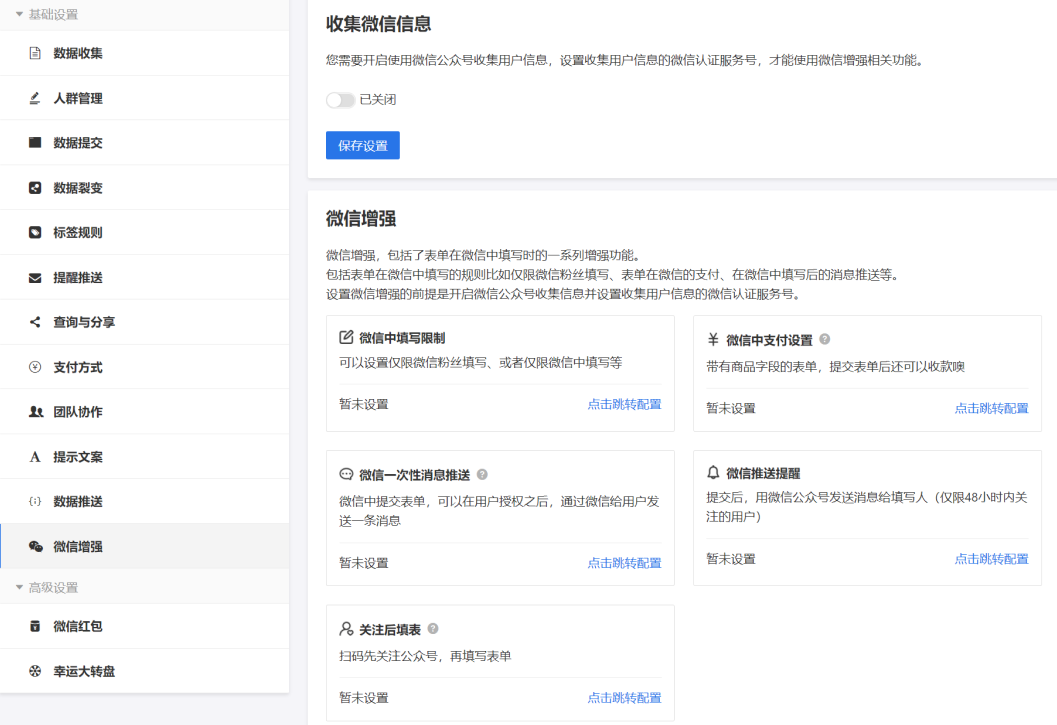Go to 提示文案 settings
The height and width of the screenshot is (725, 1057).
(x=145, y=457)
